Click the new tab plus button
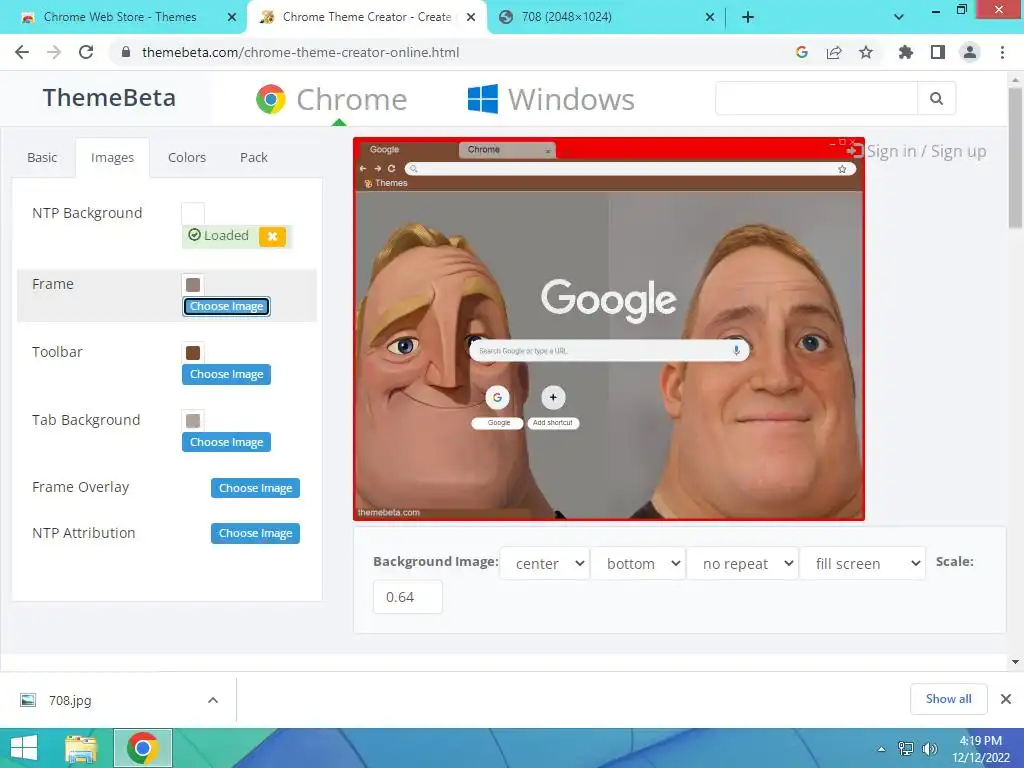 (x=748, y=18)
